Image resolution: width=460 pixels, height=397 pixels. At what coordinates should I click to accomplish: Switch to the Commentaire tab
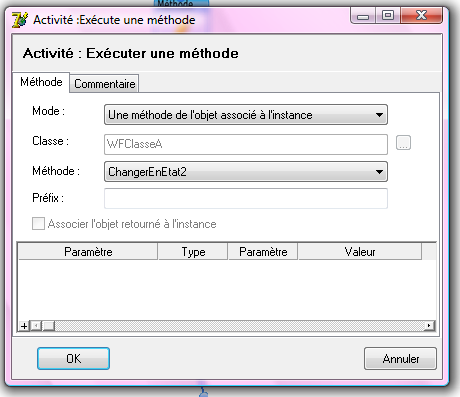click(x=105, y=84)
